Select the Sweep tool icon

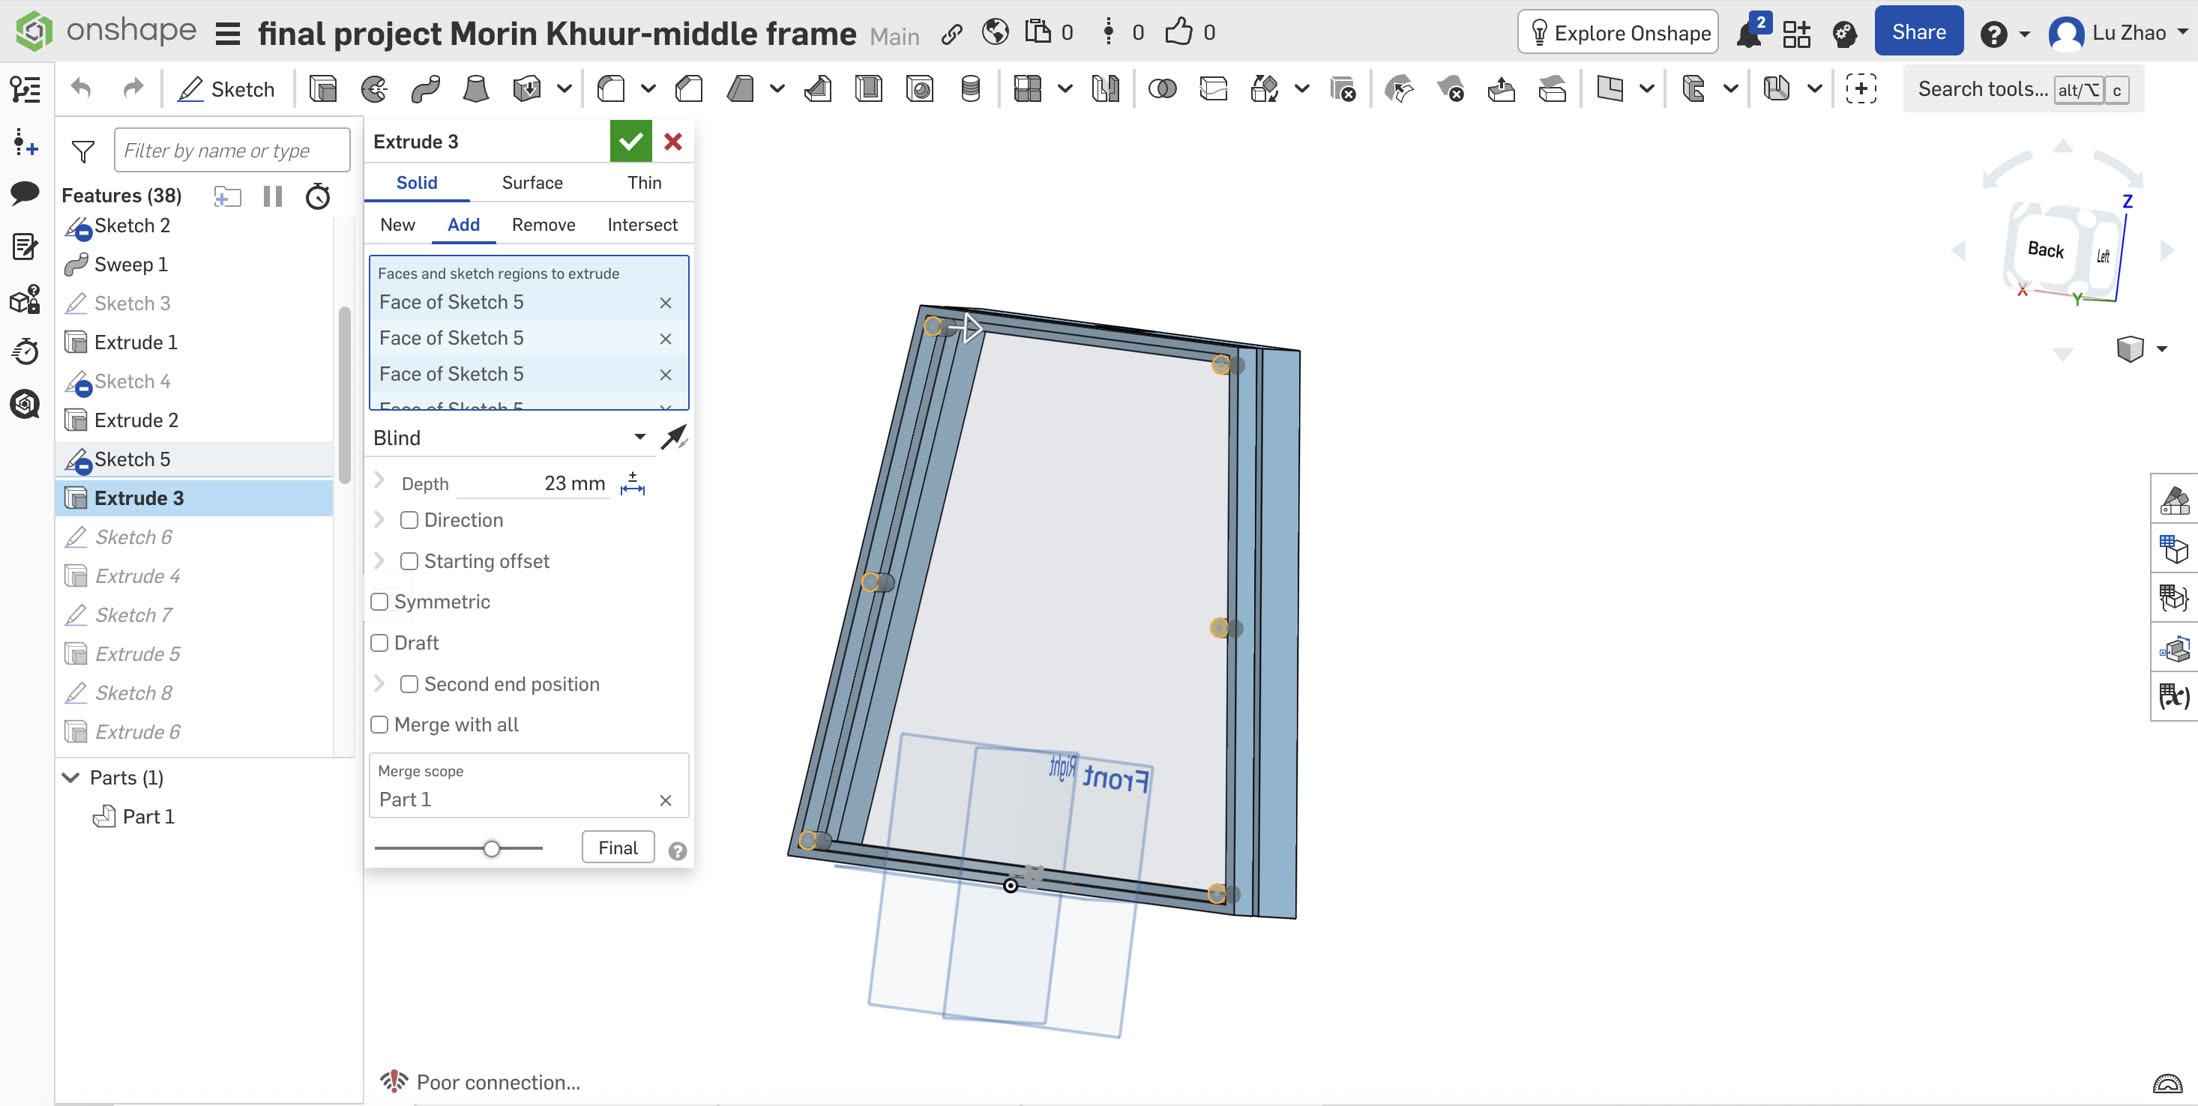(425, 89)
